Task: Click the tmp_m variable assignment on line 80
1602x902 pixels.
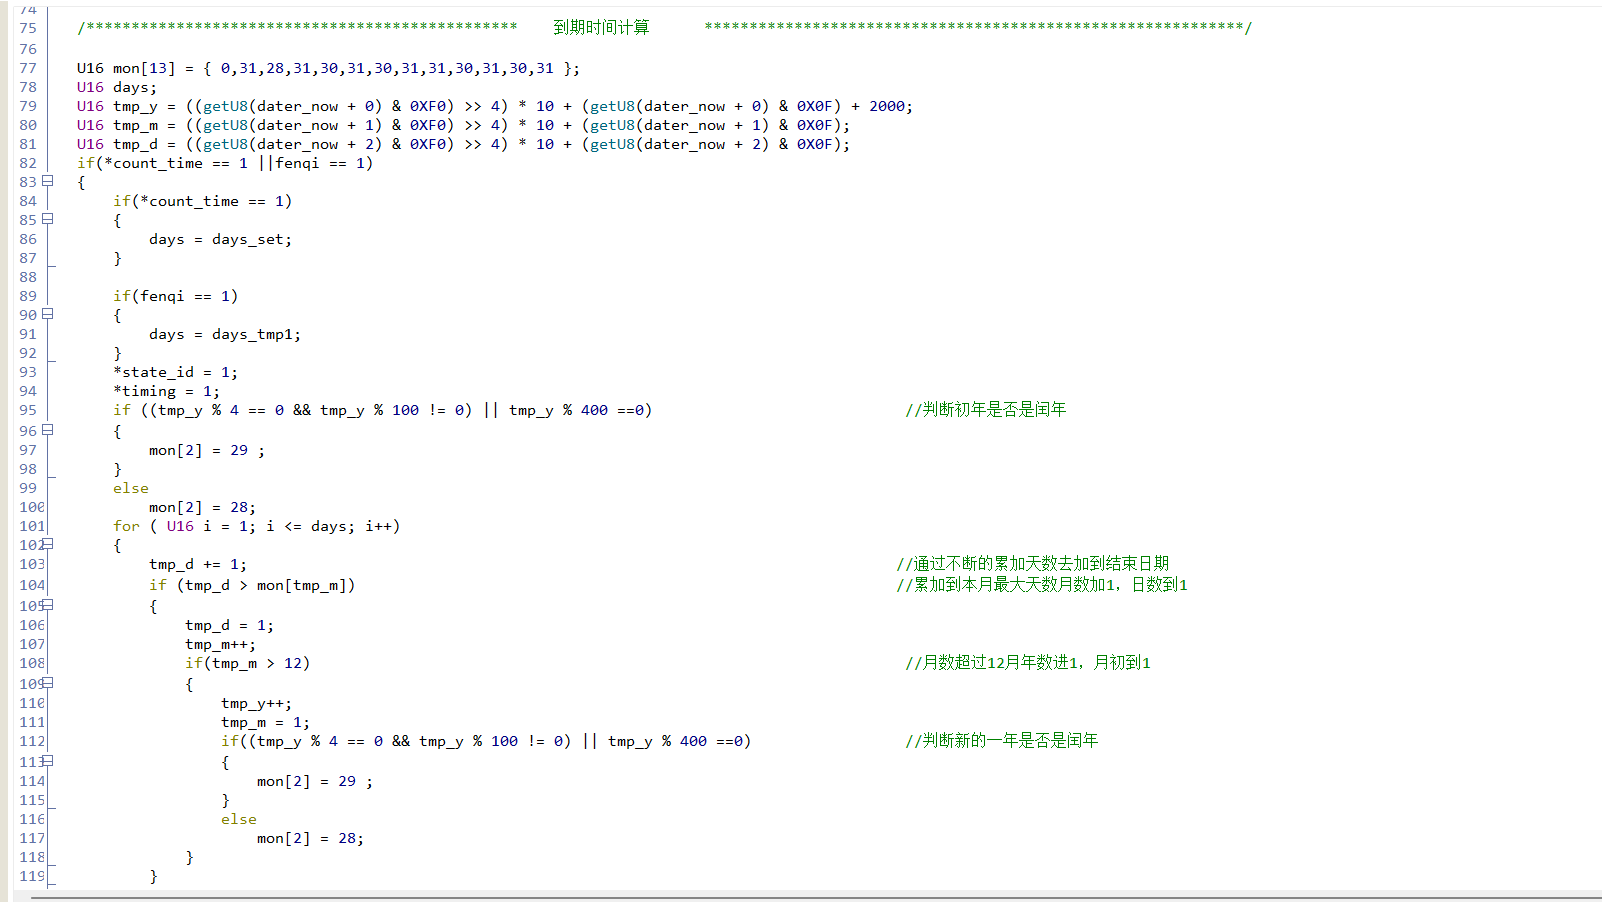Action: pyautogui.click(x=464, y=125)
